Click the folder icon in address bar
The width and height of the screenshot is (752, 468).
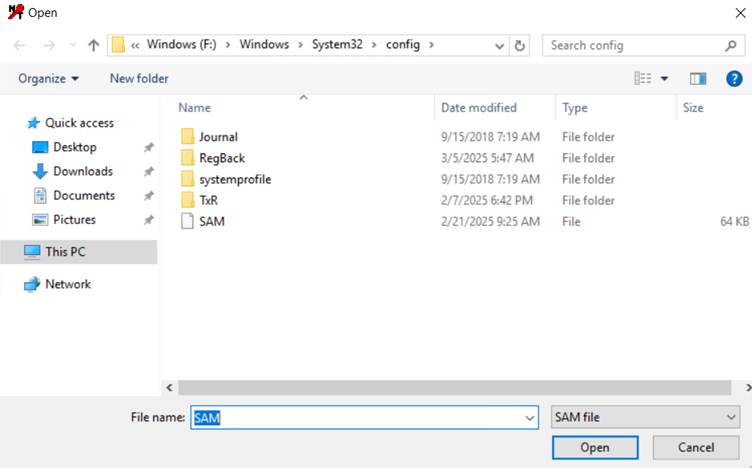pos(118,45)
